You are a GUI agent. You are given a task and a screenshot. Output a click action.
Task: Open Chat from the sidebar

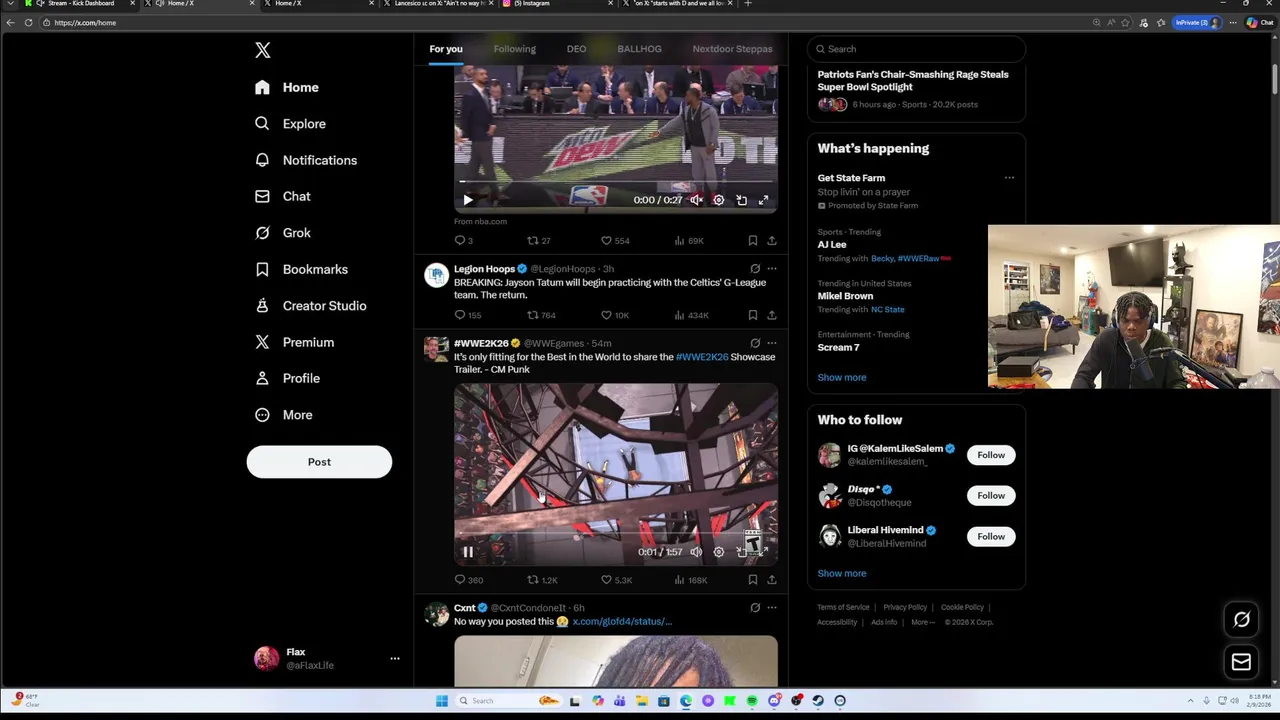pyautogui.click(x=282, y=196)
